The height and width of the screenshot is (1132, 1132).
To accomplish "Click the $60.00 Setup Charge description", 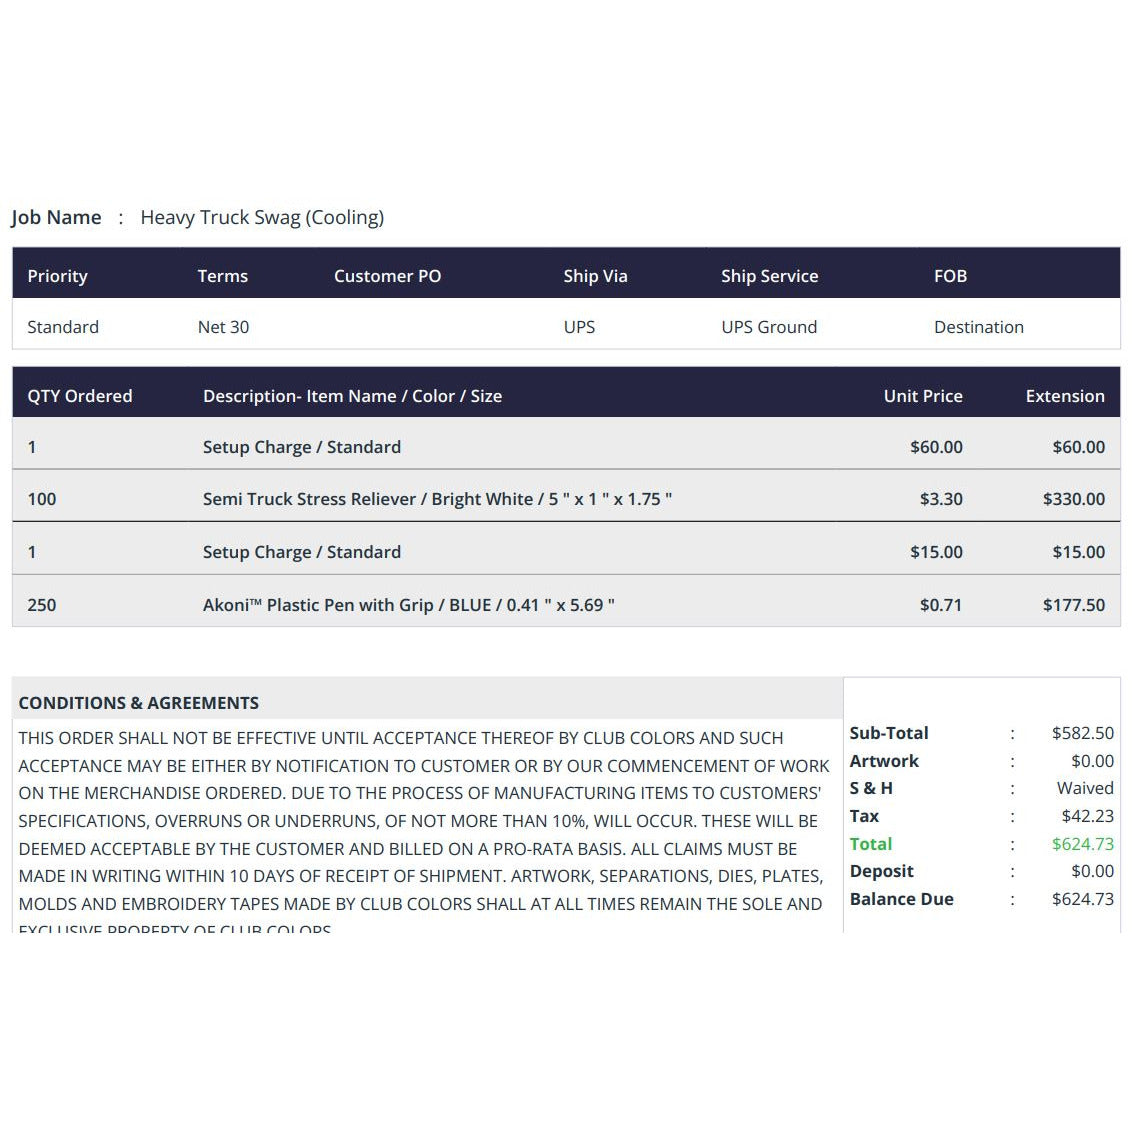I will (x=301, y=447).
